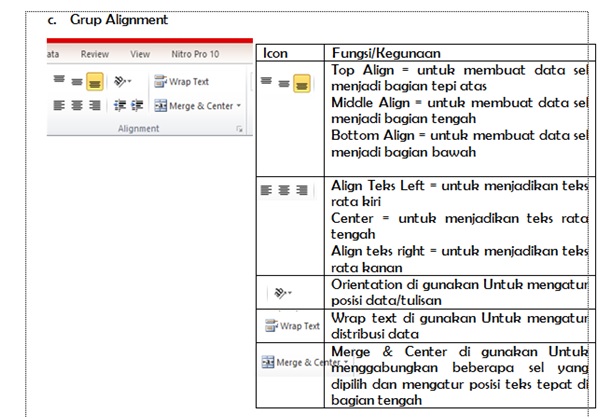This screenshot has height=419, width=611.
Task: Click the Align Text Right icon in the ribbon
Action: tap(95, 105)
